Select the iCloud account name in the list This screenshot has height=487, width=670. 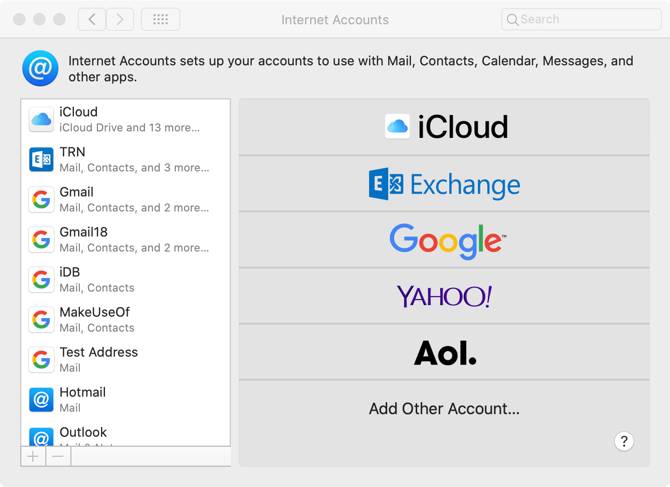click(x=79, y=112)
